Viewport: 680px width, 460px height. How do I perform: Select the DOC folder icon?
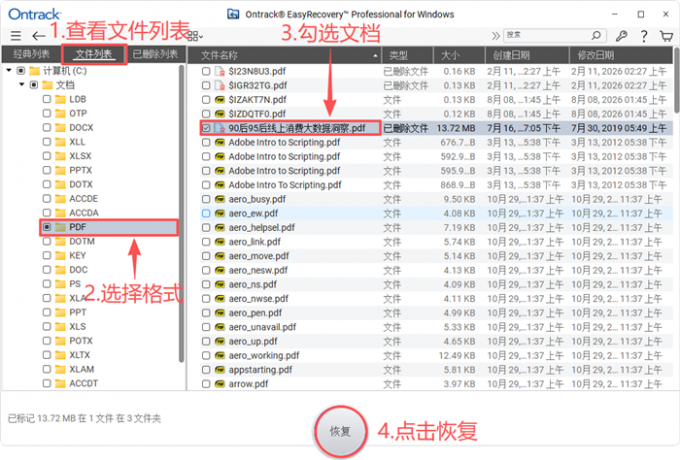[60, 270]
